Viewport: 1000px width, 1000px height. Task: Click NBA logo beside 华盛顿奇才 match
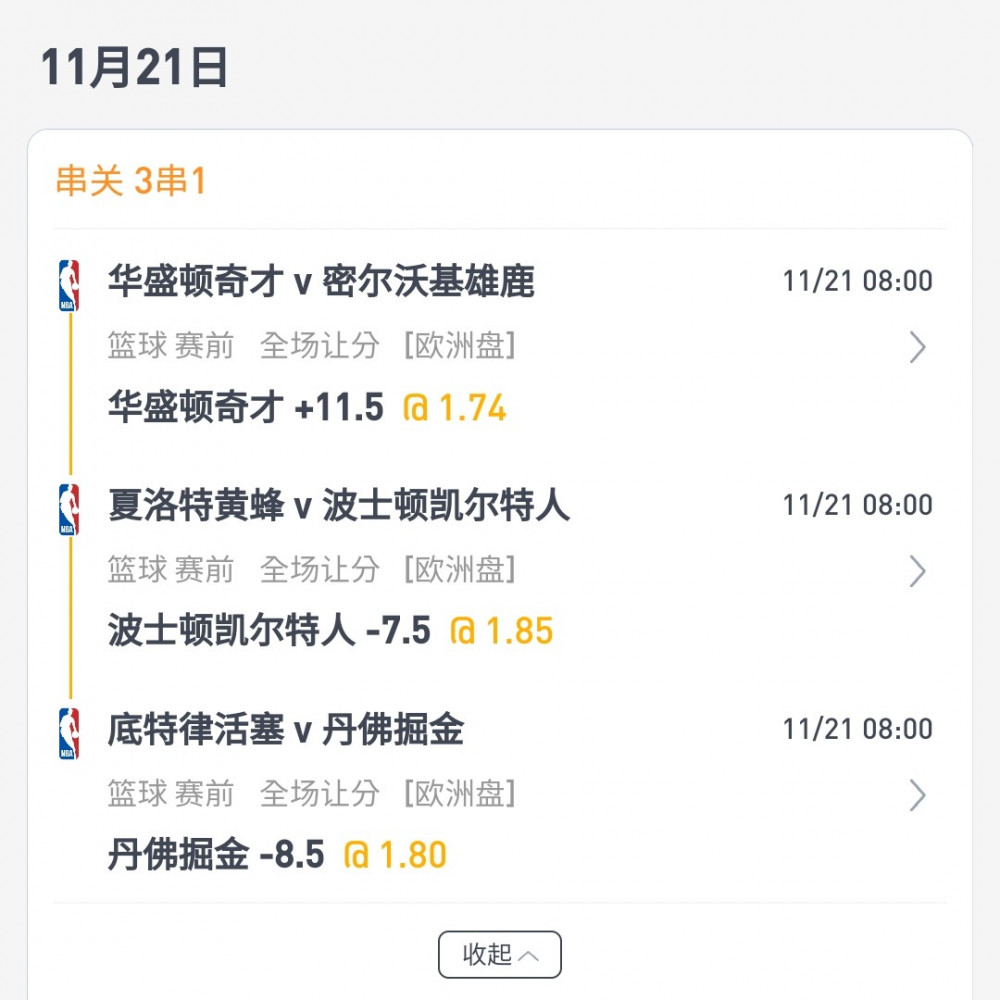(x=69, y=285)
